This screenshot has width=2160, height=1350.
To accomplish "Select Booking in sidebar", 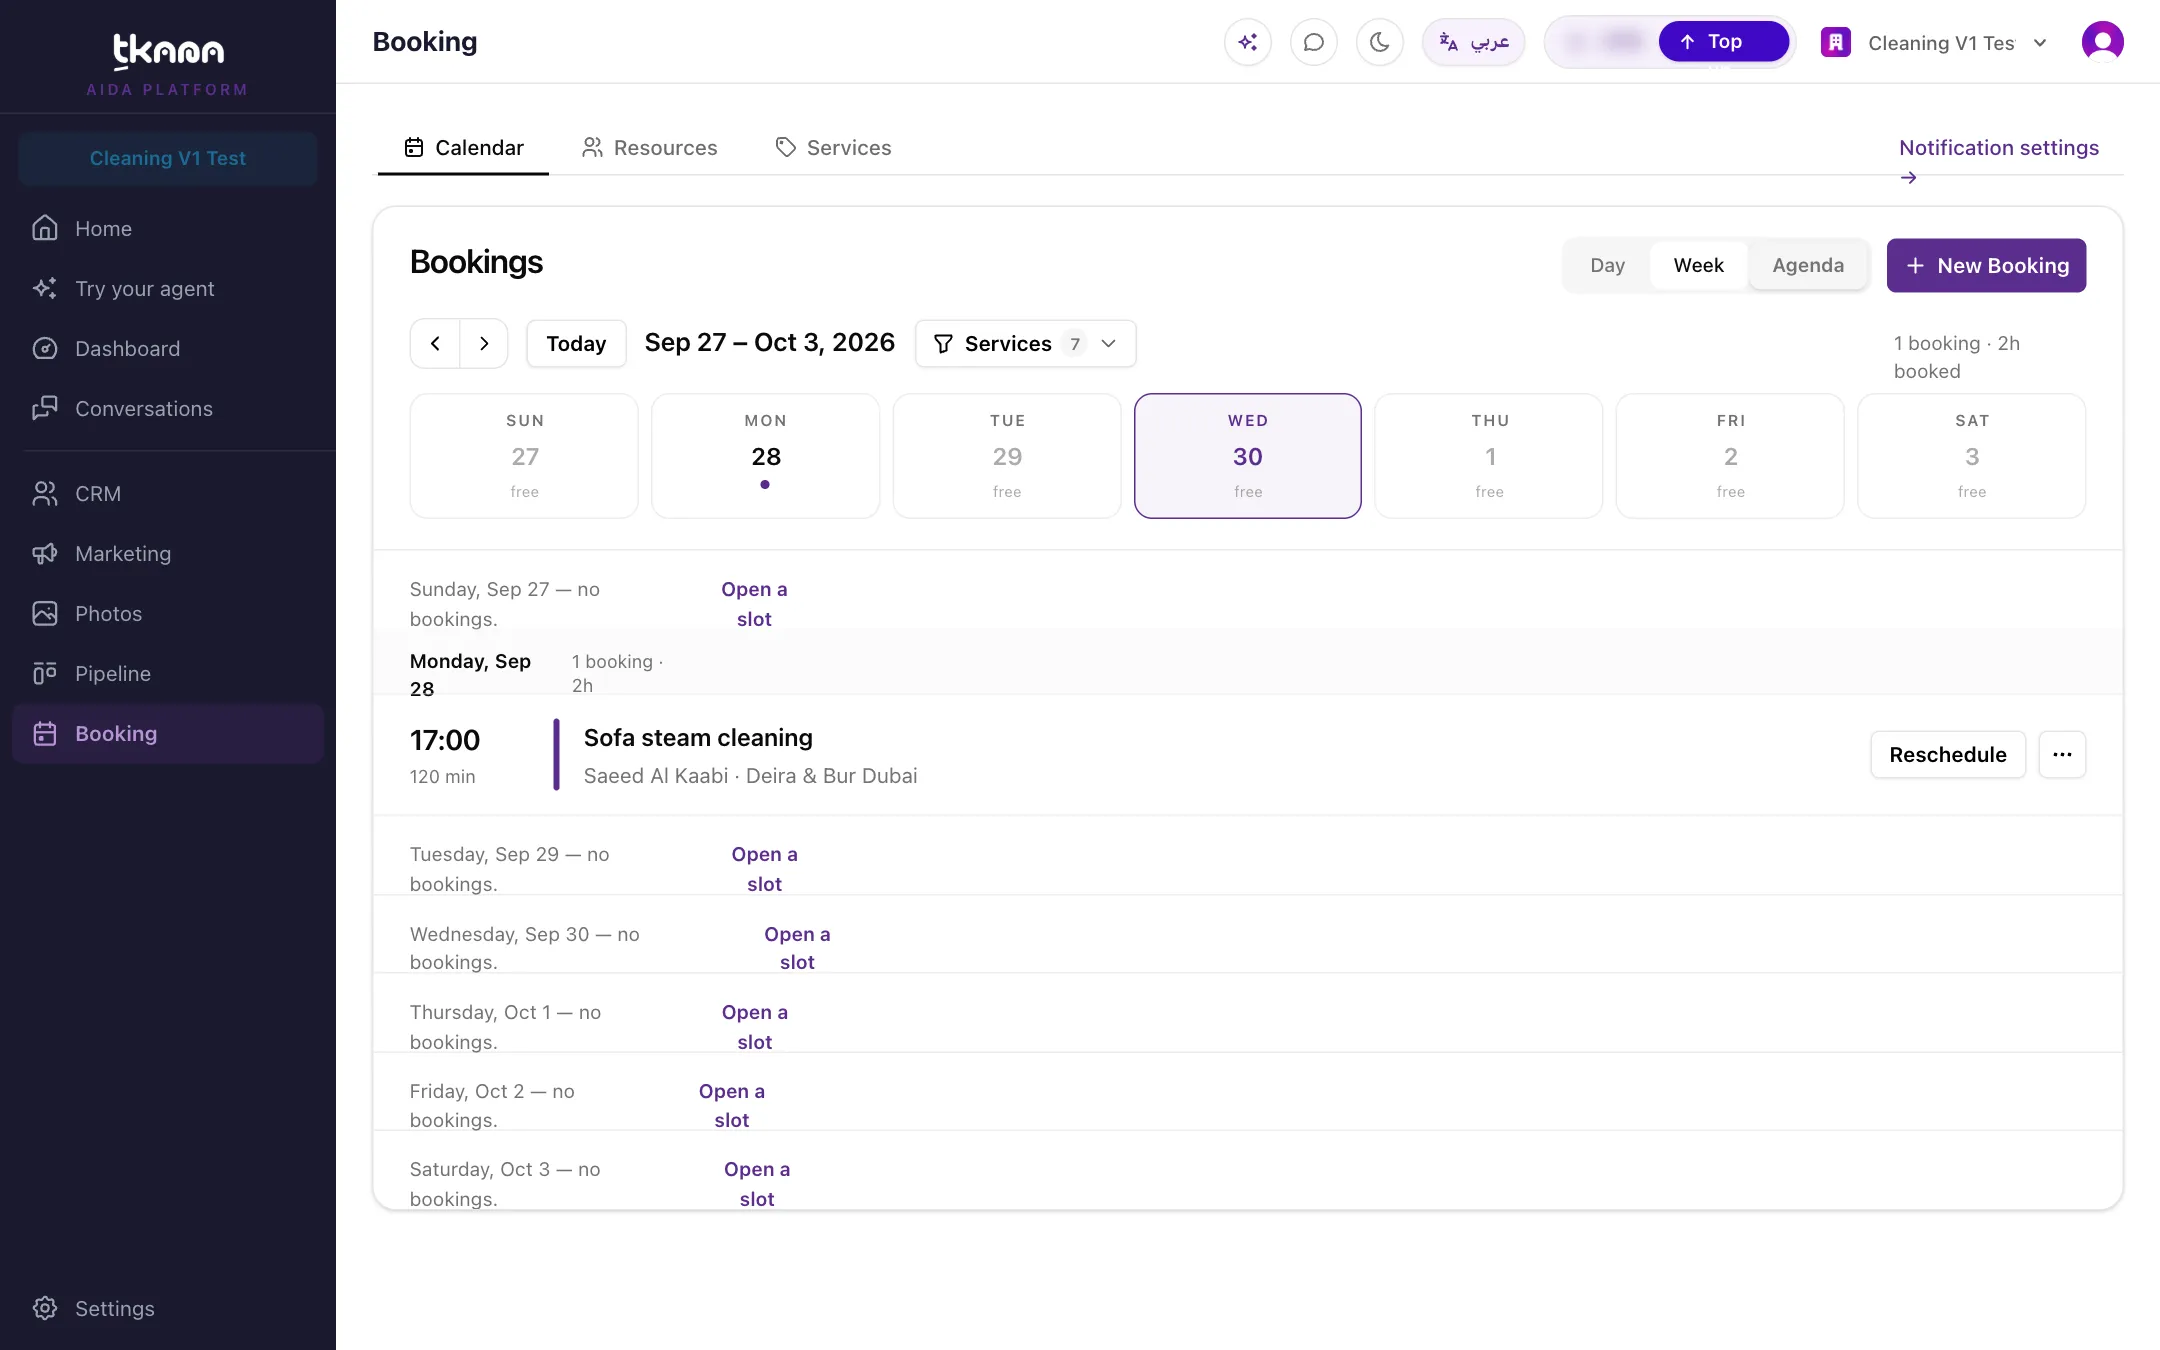I will [x=168, y=734].
